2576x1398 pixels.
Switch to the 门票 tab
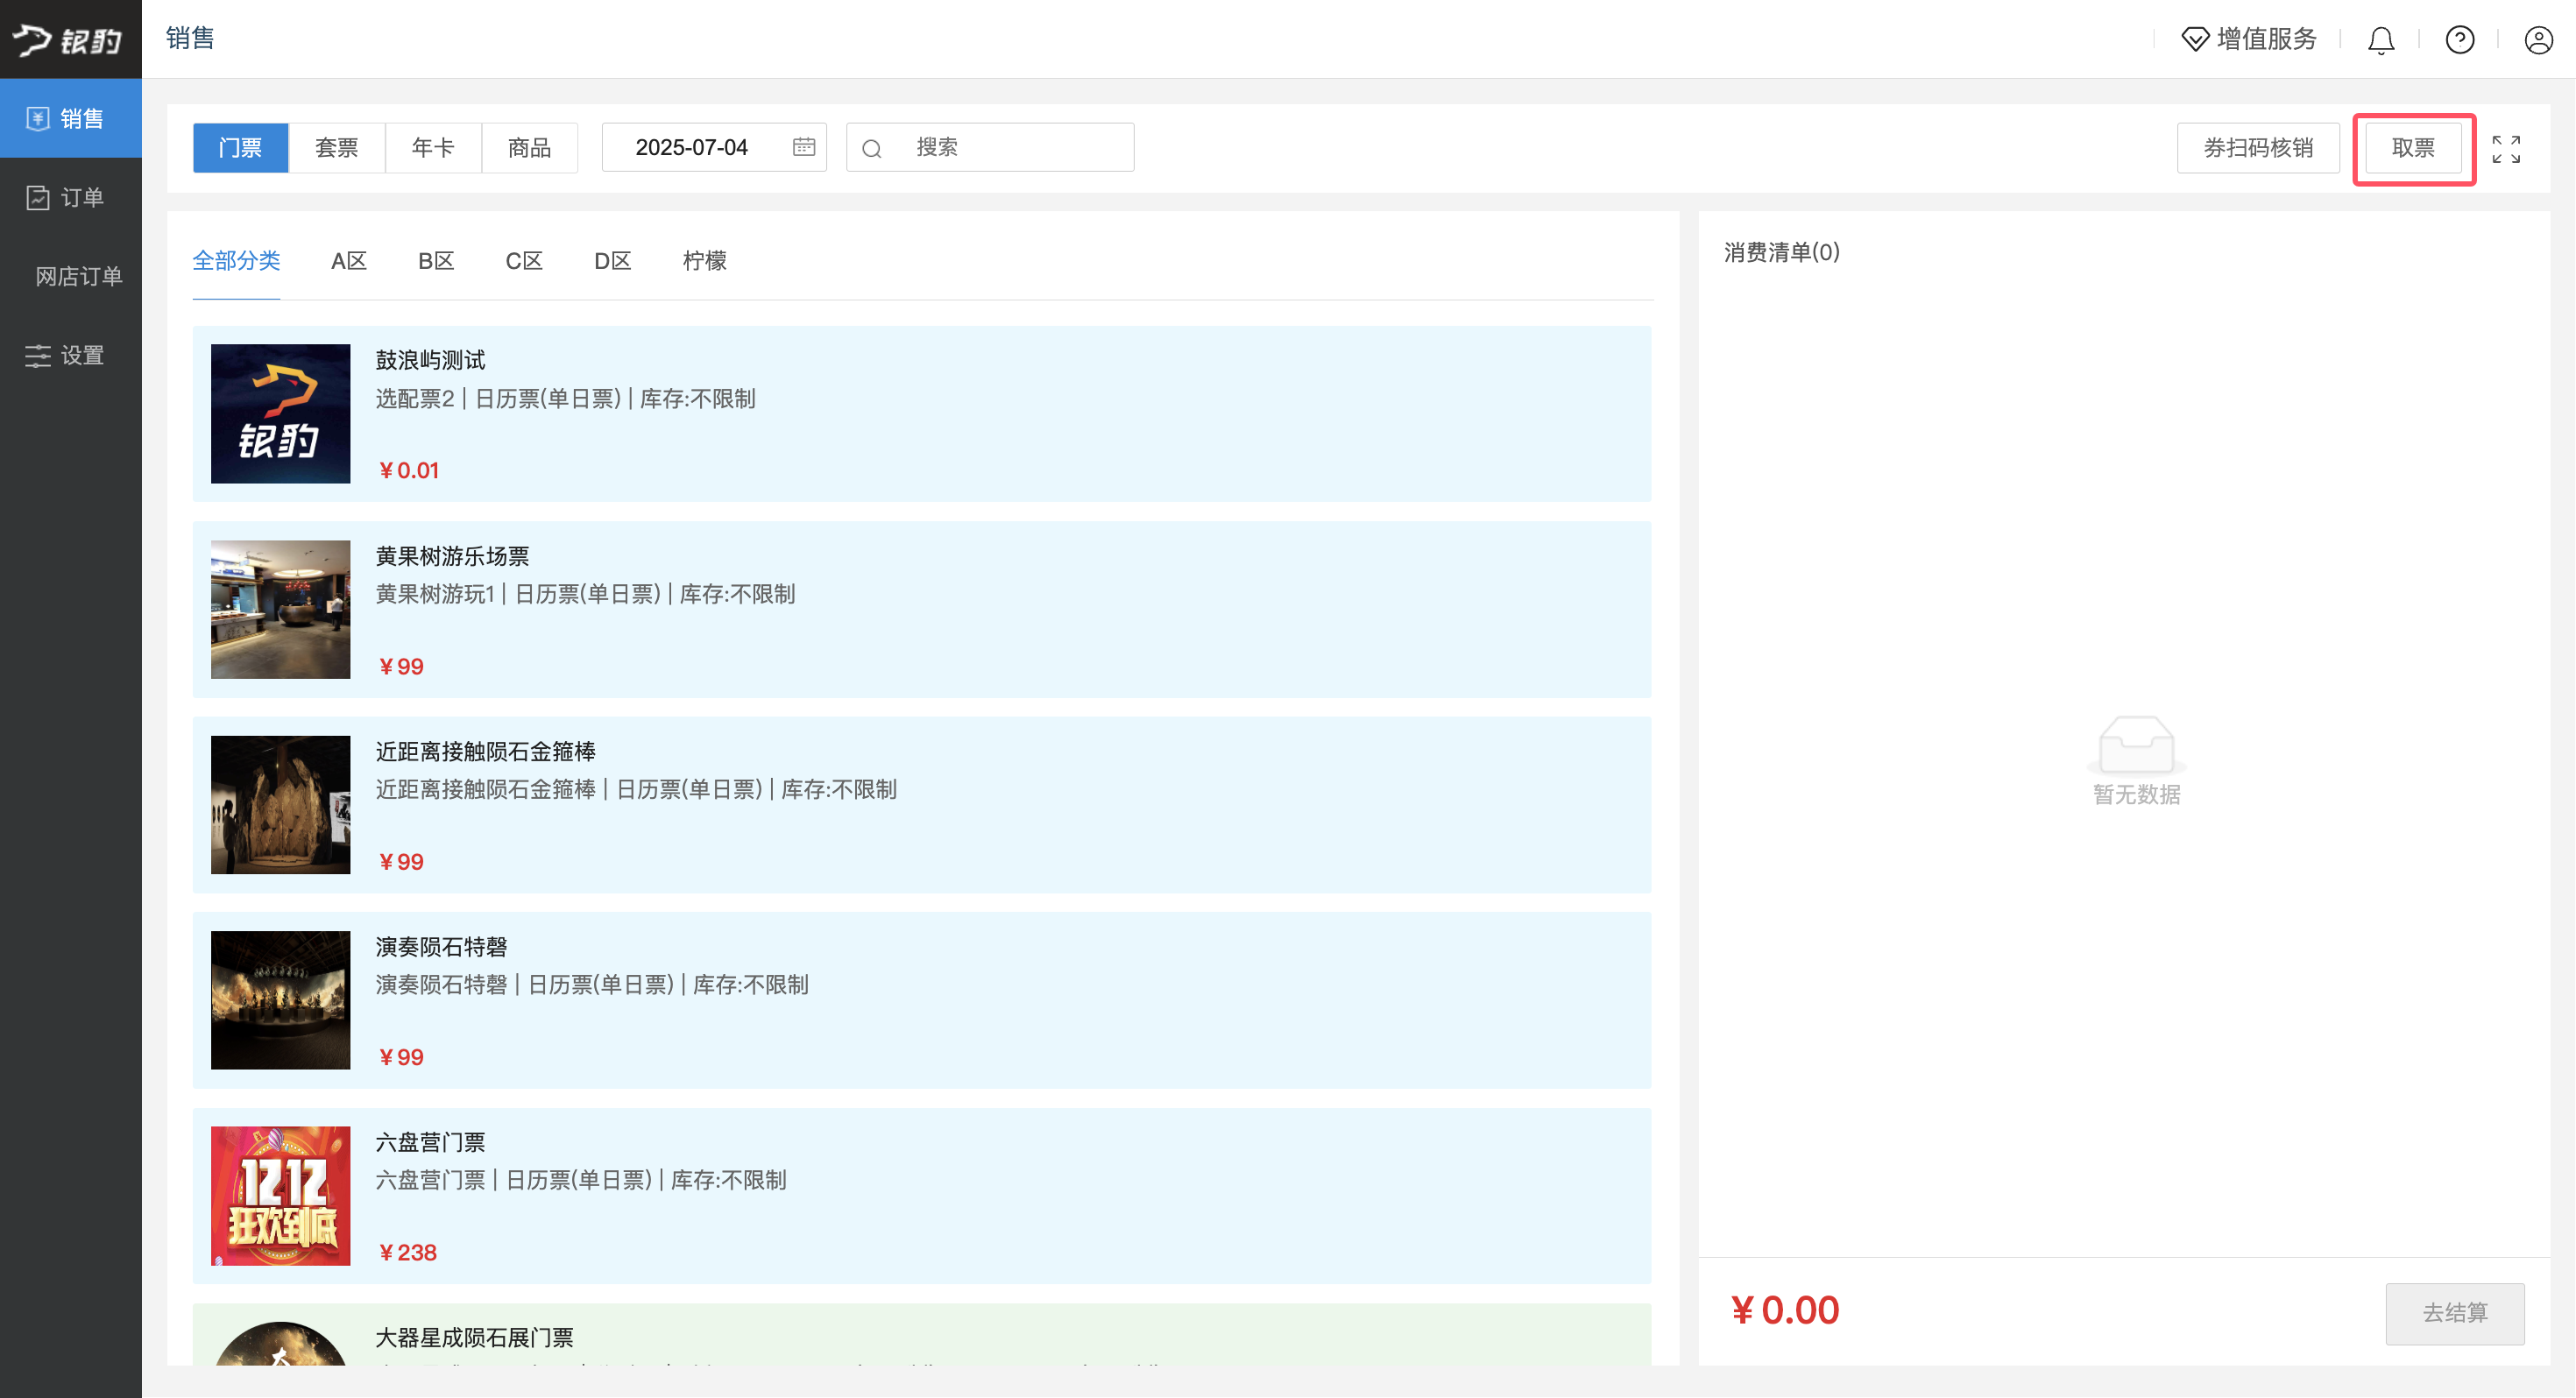pos(240,147)
